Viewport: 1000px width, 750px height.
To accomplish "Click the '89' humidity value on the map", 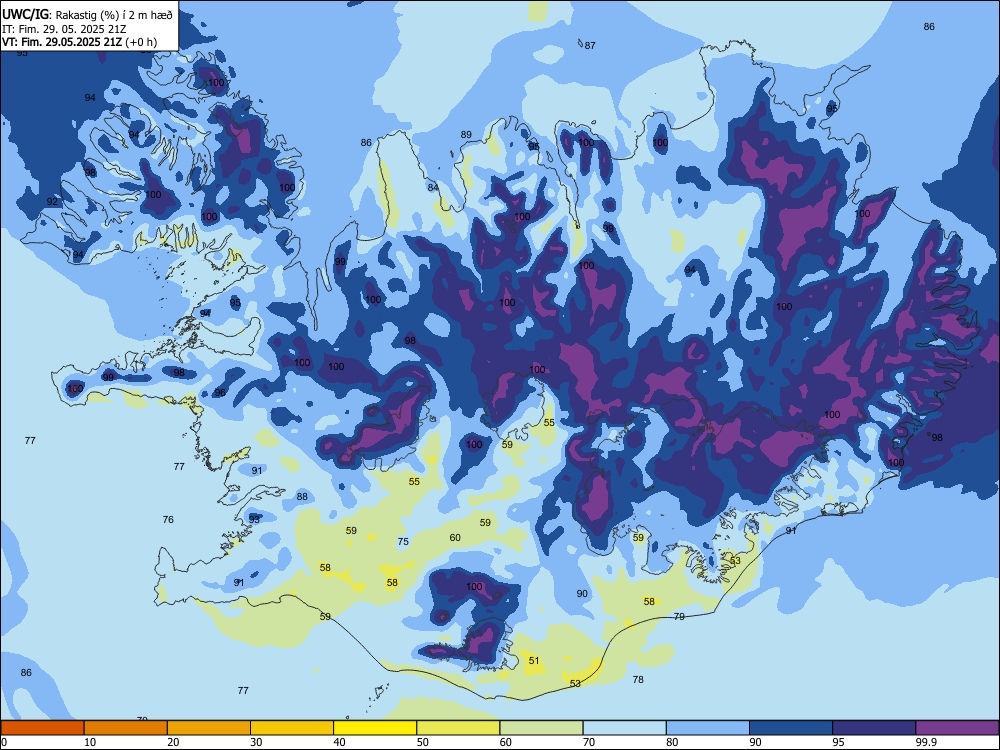I will (x=466, y=135).
